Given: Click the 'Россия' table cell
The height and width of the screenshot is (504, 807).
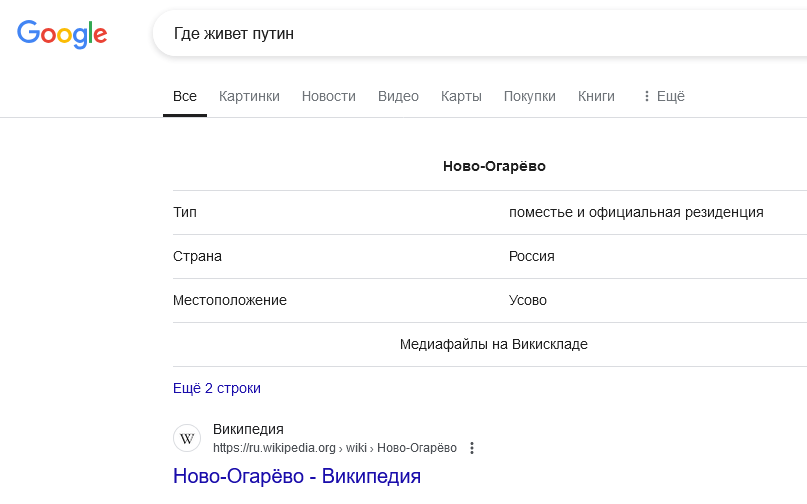Looking at the screenshot, I should [532, 256].
